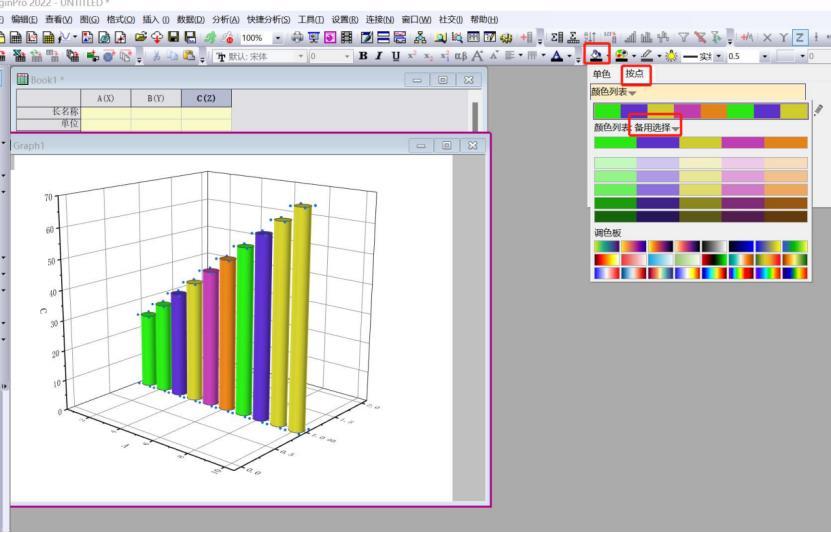Screen dimensions: 831x533
Task: Choose the grayscale black-to-white palette
Action: point(714,246)
